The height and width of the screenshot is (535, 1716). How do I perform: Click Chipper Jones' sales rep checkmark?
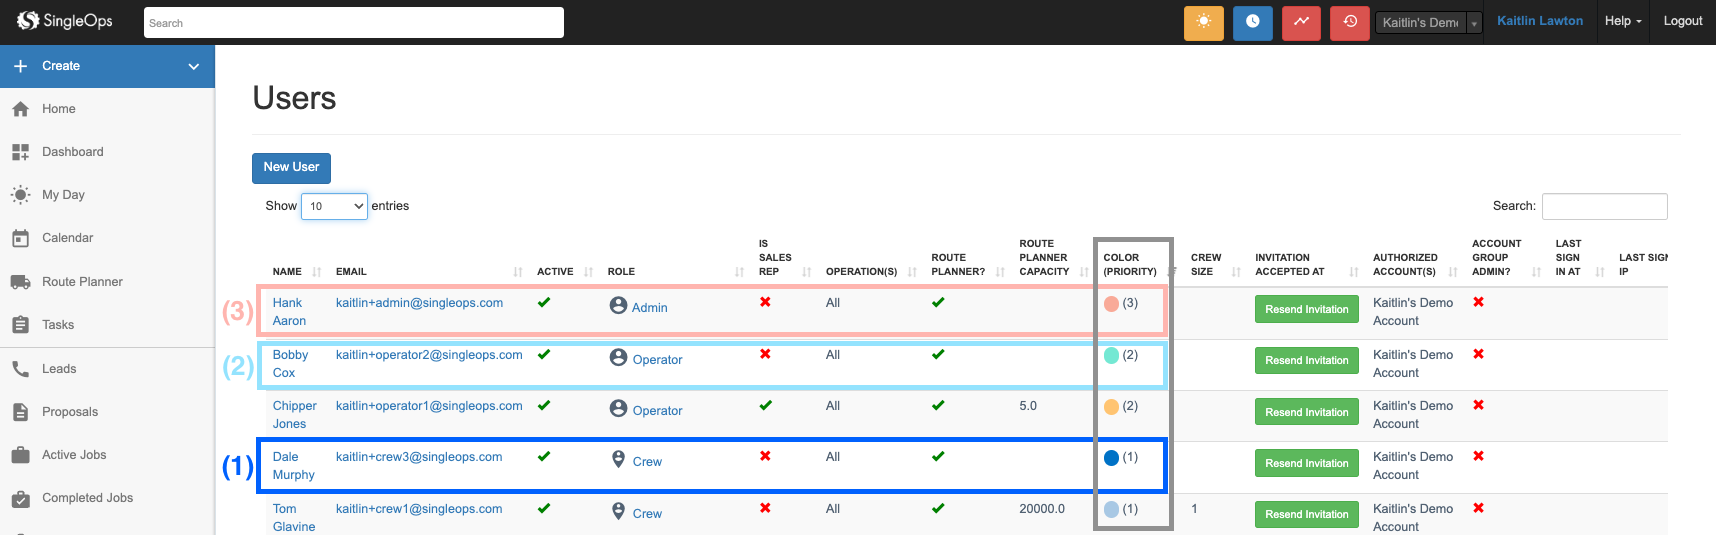point(765,405)
